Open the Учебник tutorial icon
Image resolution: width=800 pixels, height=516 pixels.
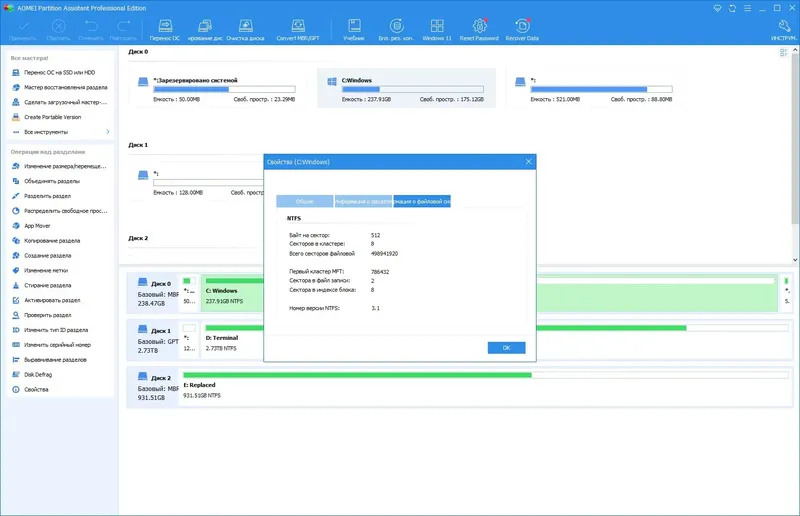[x=354, y=30]
